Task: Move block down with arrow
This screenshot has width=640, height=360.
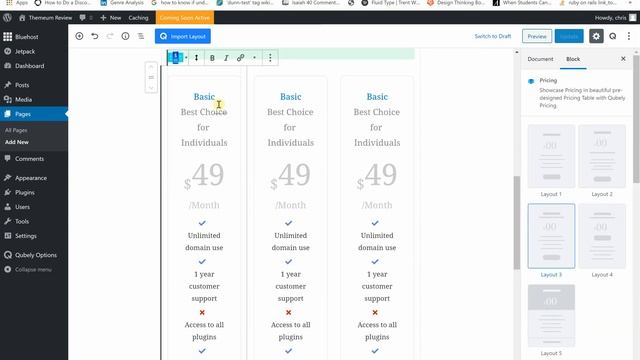Action: (x=151, y=88)
